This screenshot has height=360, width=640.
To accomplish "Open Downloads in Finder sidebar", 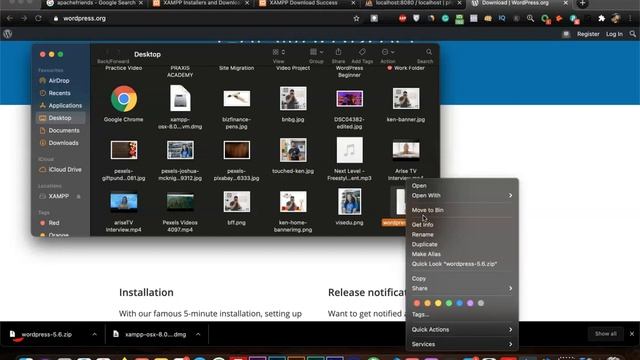I will point(63,143).
